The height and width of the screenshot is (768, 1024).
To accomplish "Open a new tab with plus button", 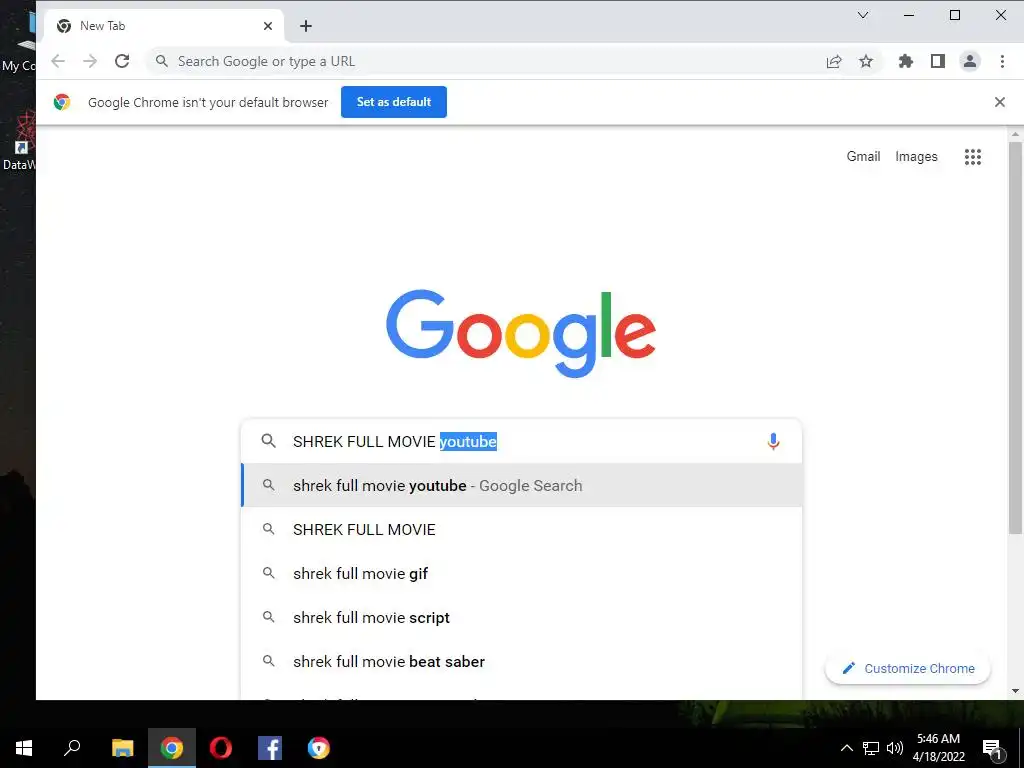I will [306, 26].
